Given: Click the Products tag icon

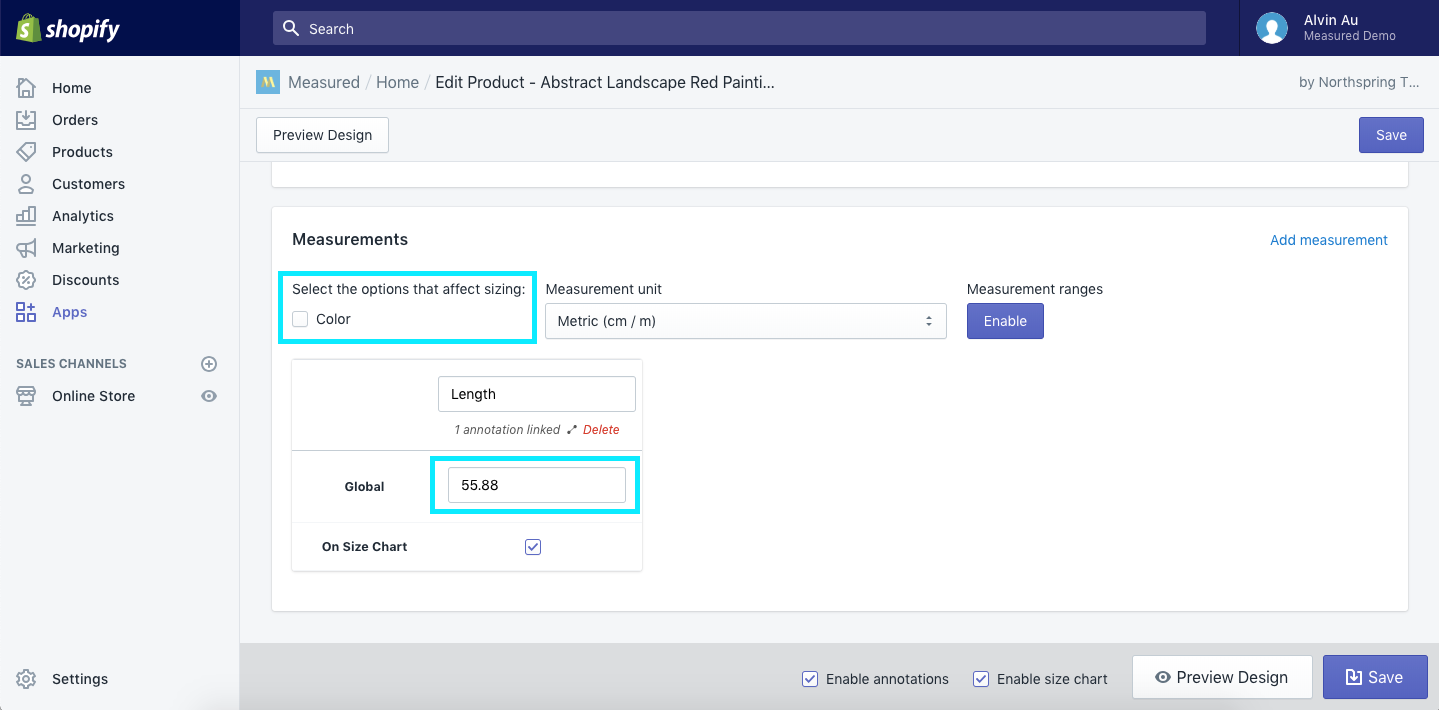Looking at the screenshot, I should pos(26,152).
